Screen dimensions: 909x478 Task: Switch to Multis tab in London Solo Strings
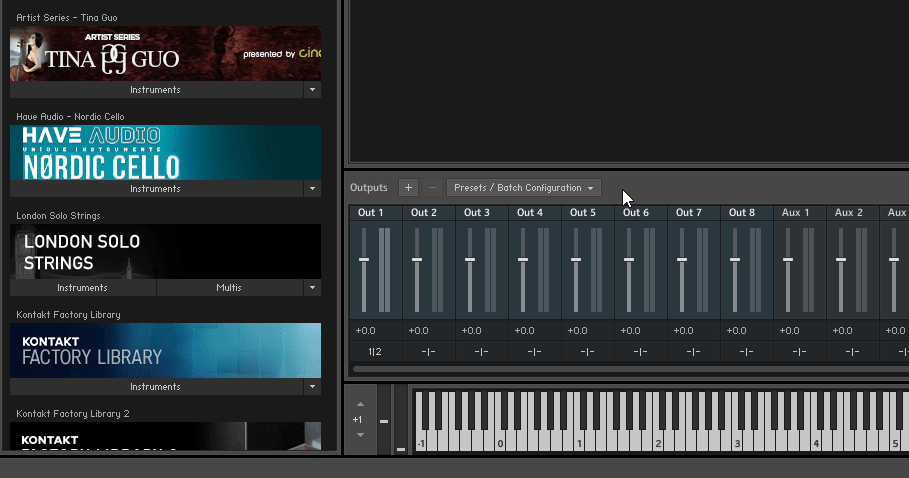(229, 288)
